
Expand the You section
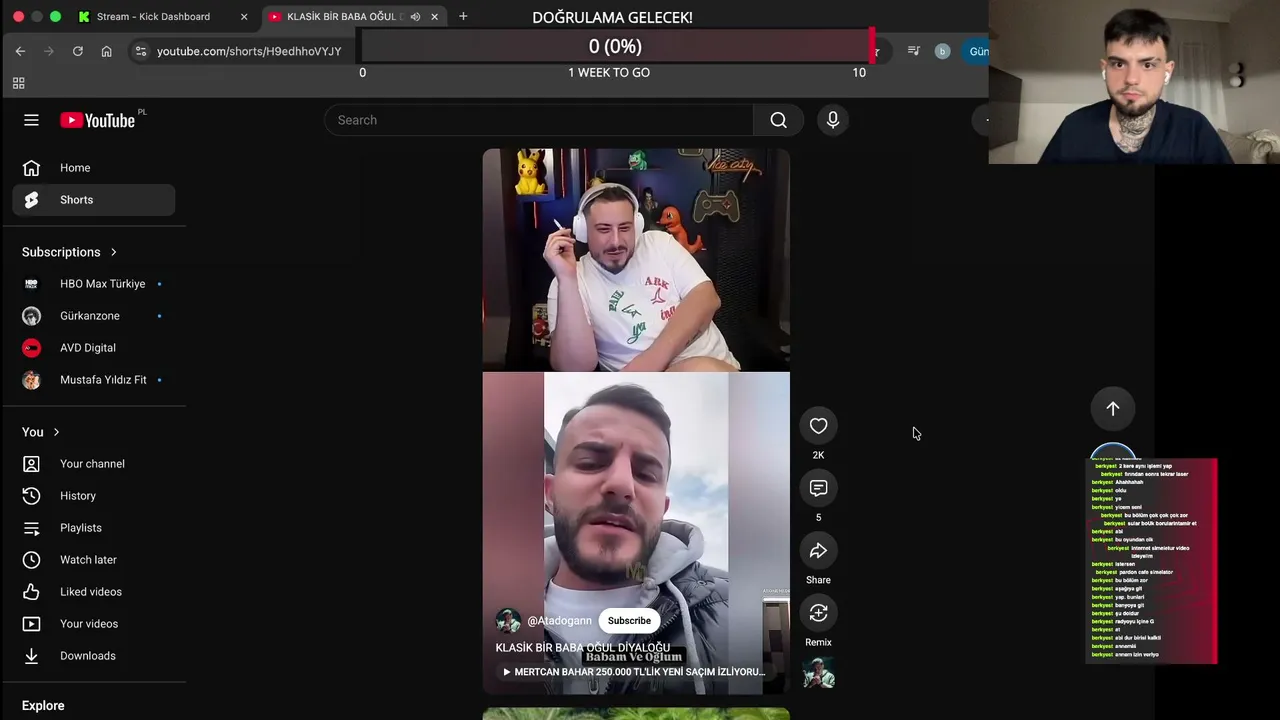point(41,432)
